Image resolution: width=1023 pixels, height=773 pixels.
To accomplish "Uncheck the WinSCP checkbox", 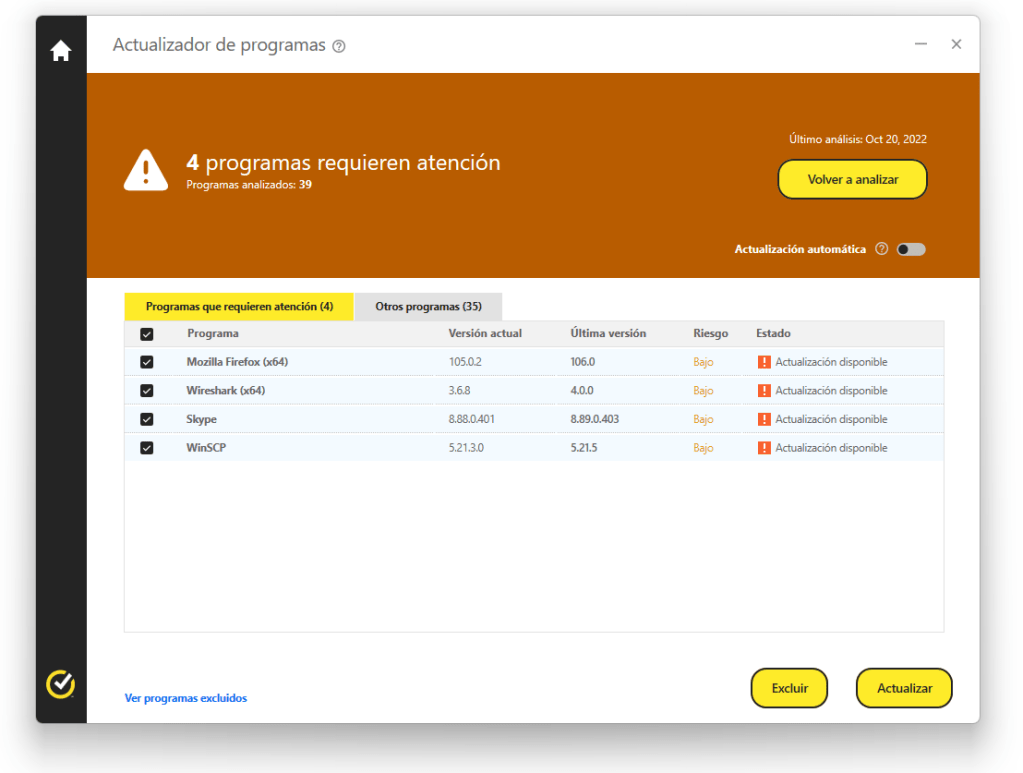I will click(147, 447).
